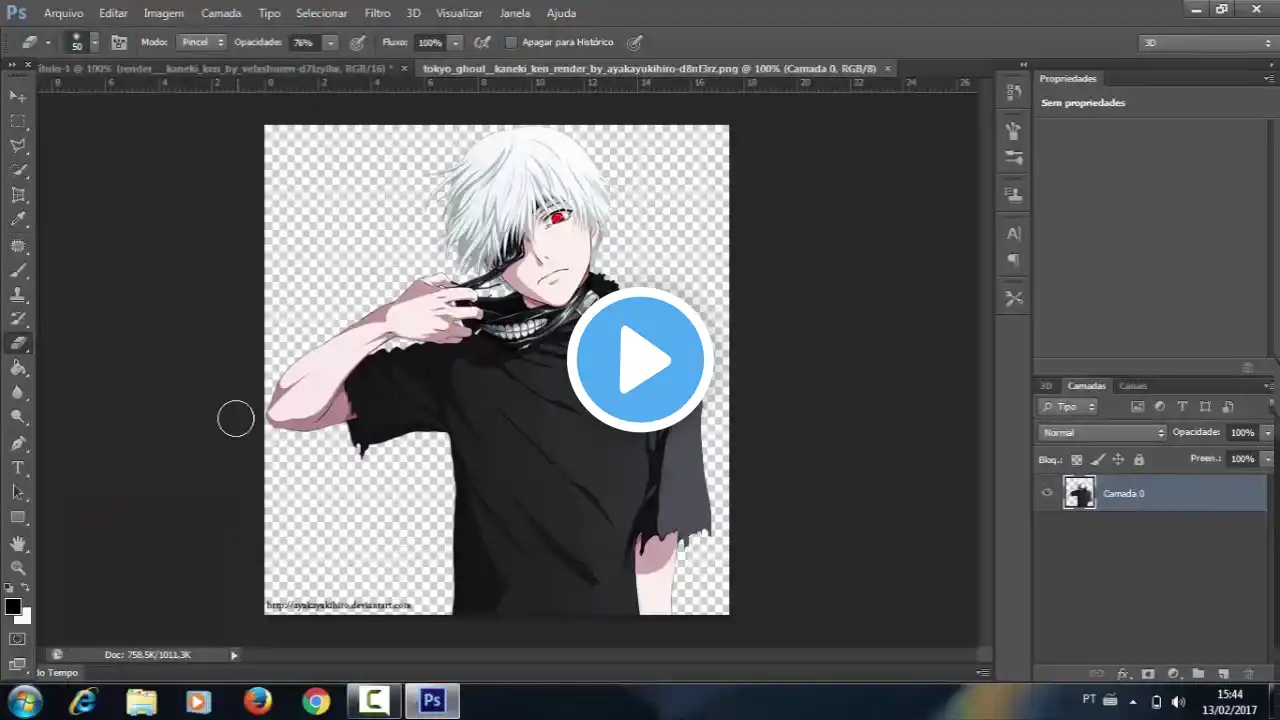Toggle the lock all icon for layers
This screenshot has height=720, width=1280.
pos(1138,459)
